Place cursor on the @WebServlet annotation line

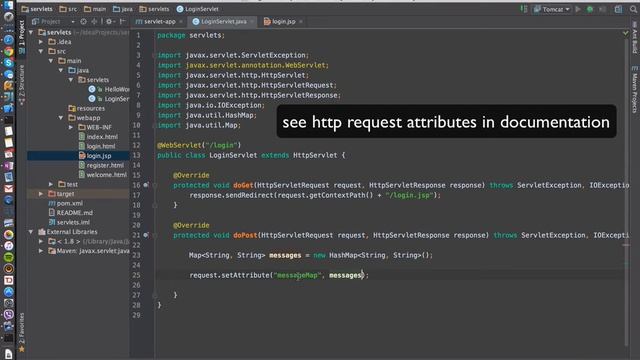tap(199, 145)
